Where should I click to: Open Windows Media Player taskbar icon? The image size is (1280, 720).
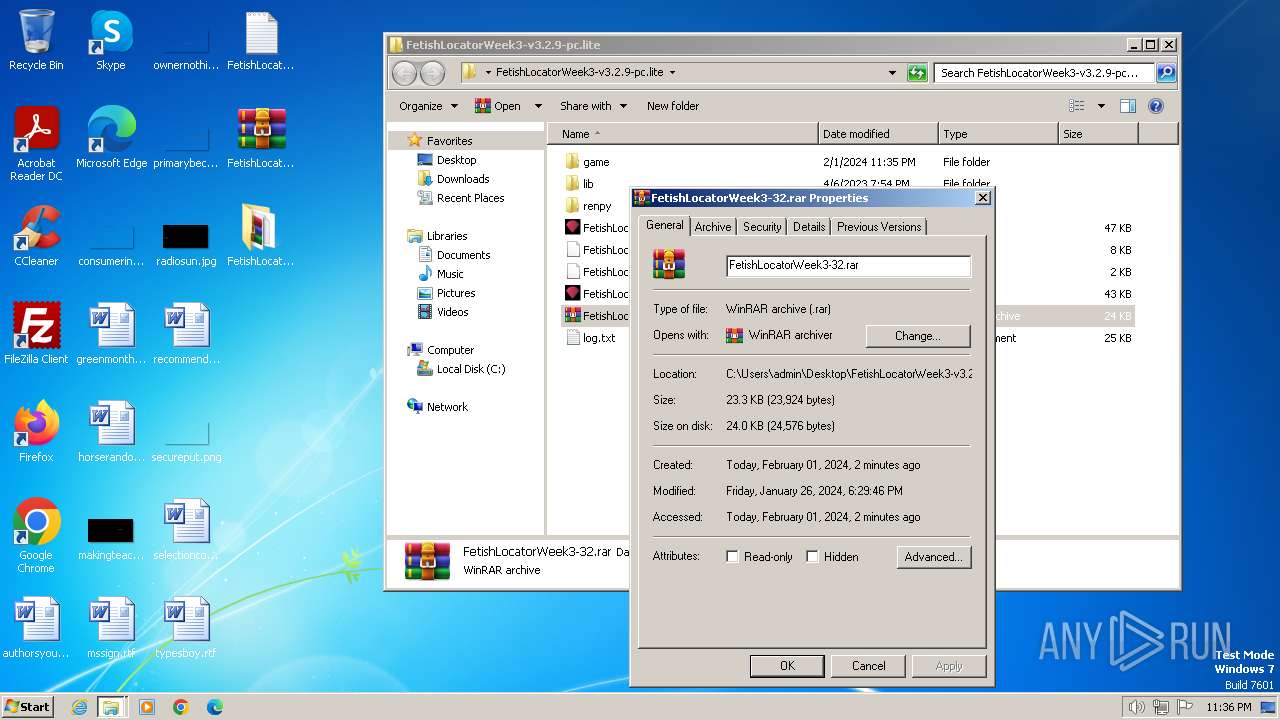click(x=147, y=707)
